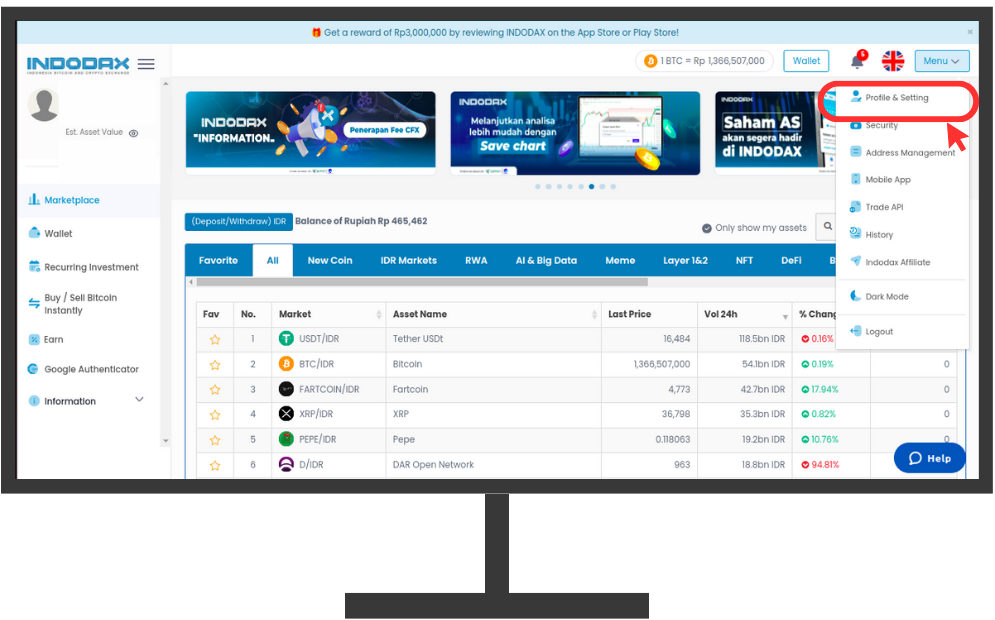995x620 pixels.
Task: Click the Mobile App phone icon
Action: coord(855,180)
